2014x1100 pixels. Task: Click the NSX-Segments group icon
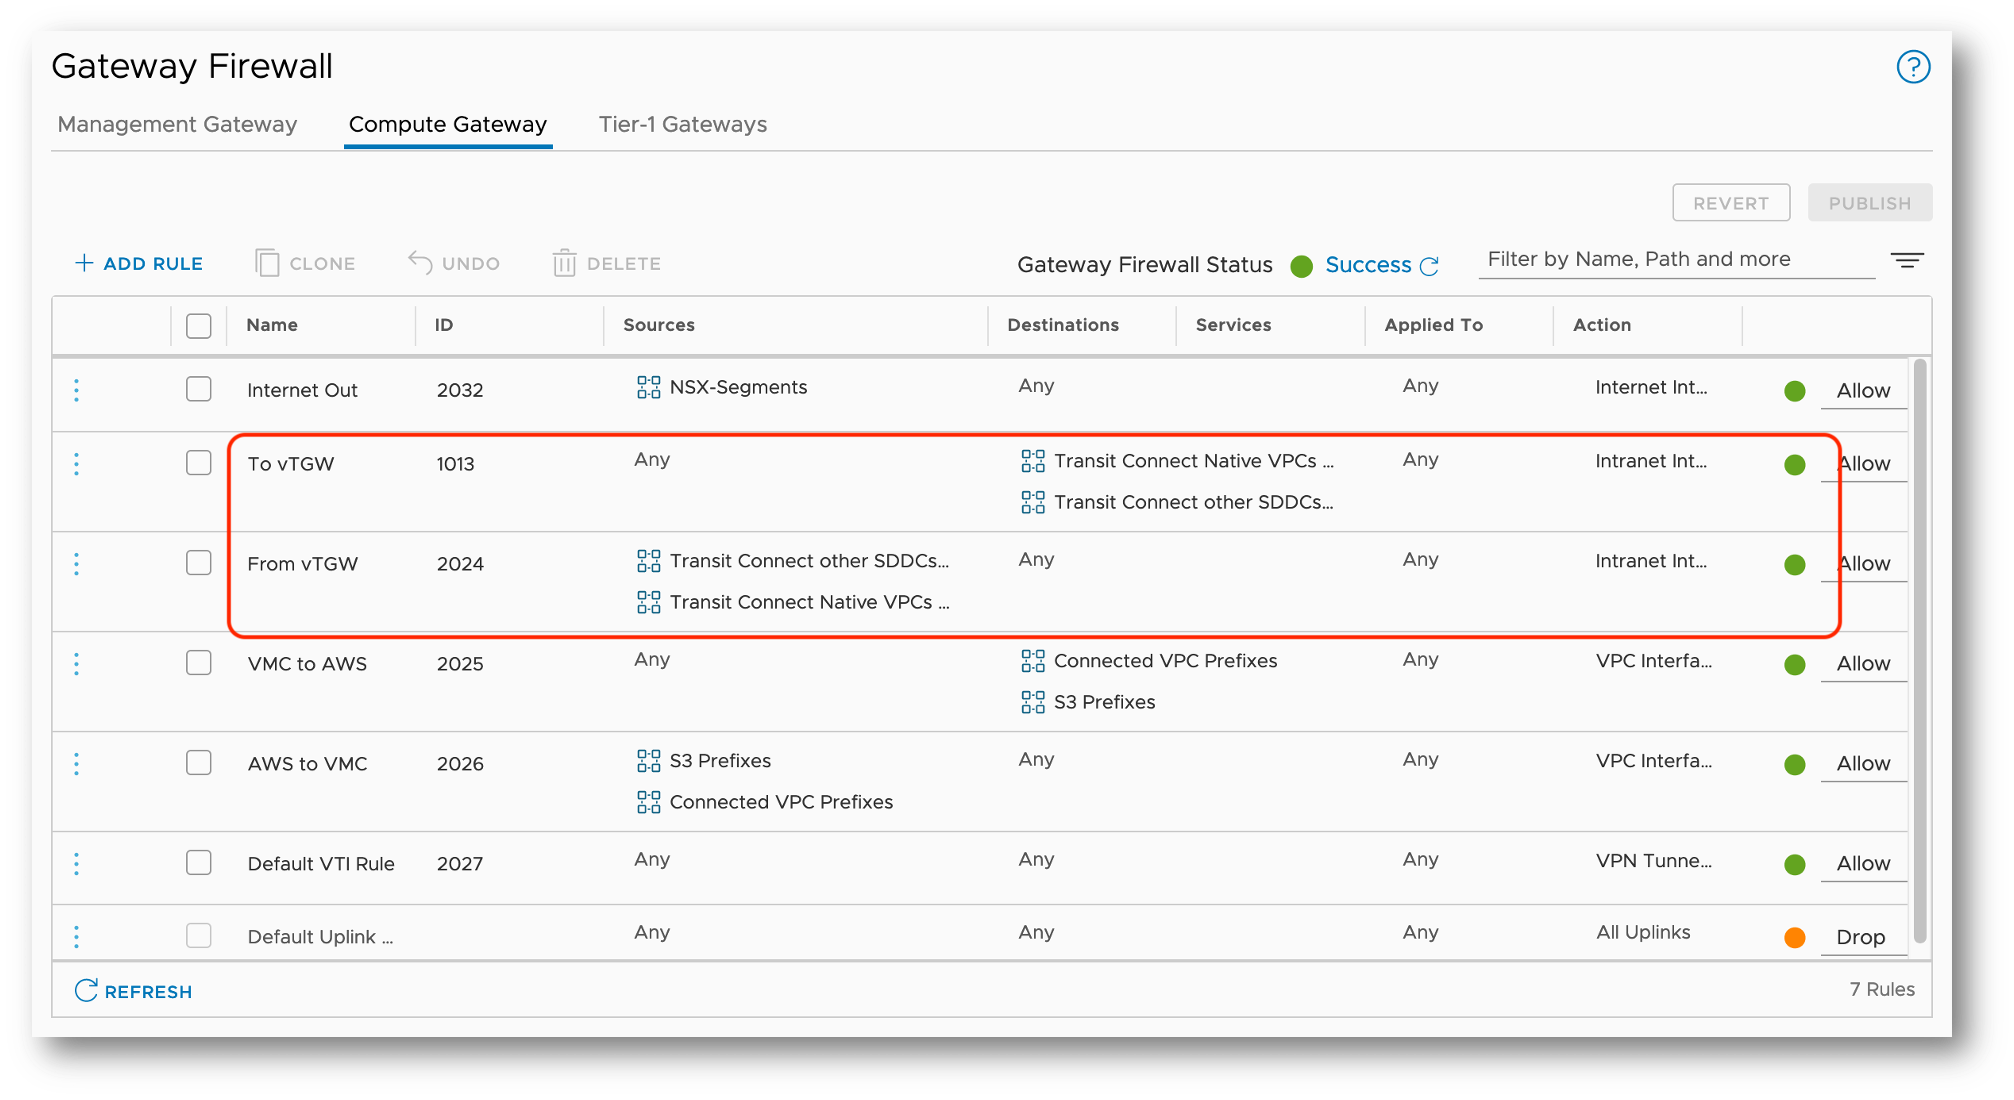pos(648,387)
